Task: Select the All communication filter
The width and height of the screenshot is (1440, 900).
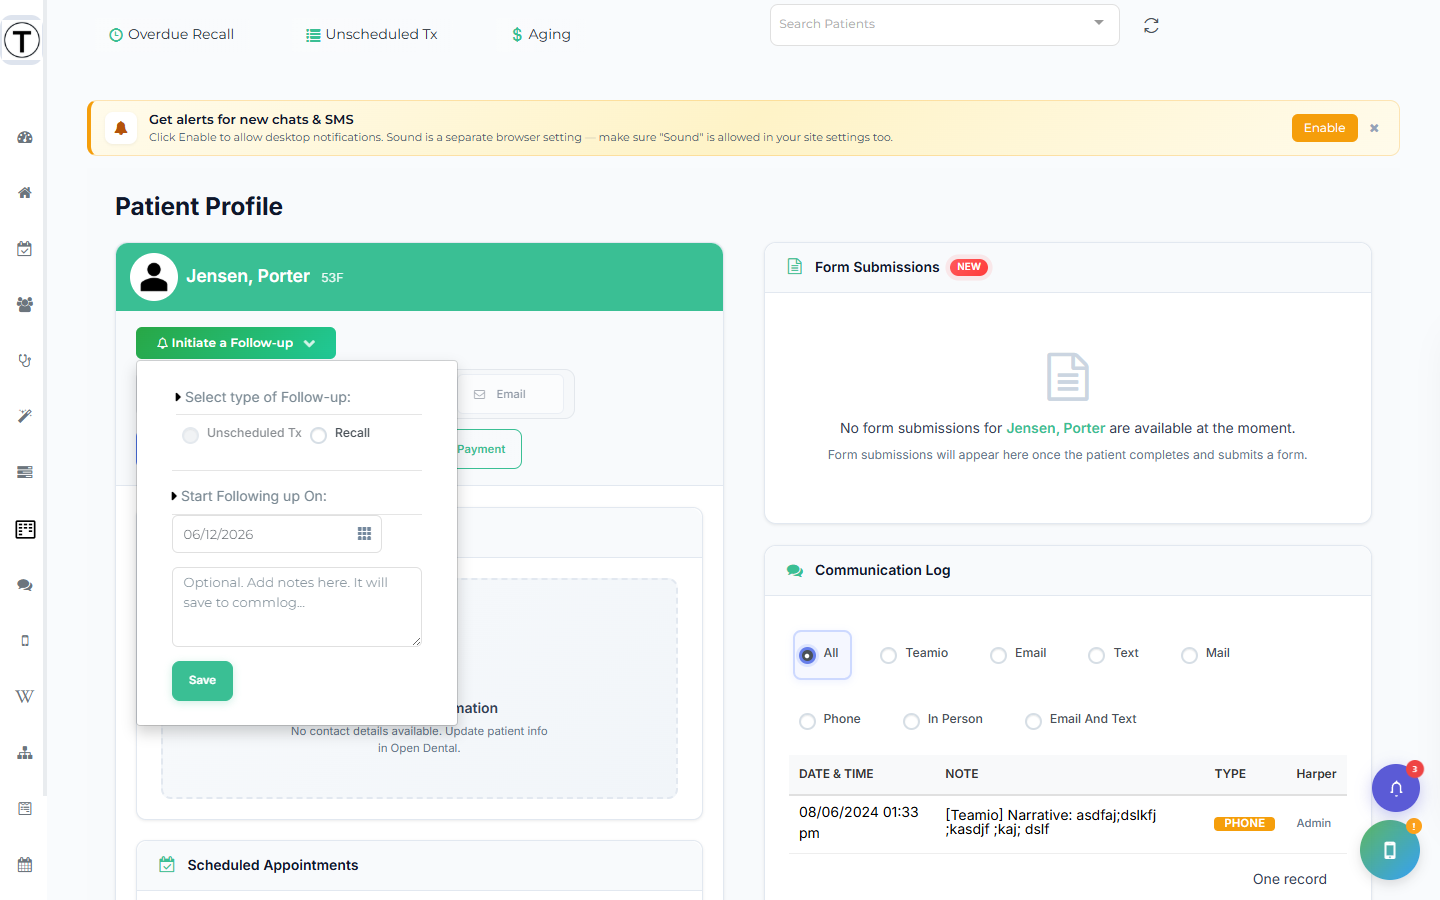Action: 807,655
